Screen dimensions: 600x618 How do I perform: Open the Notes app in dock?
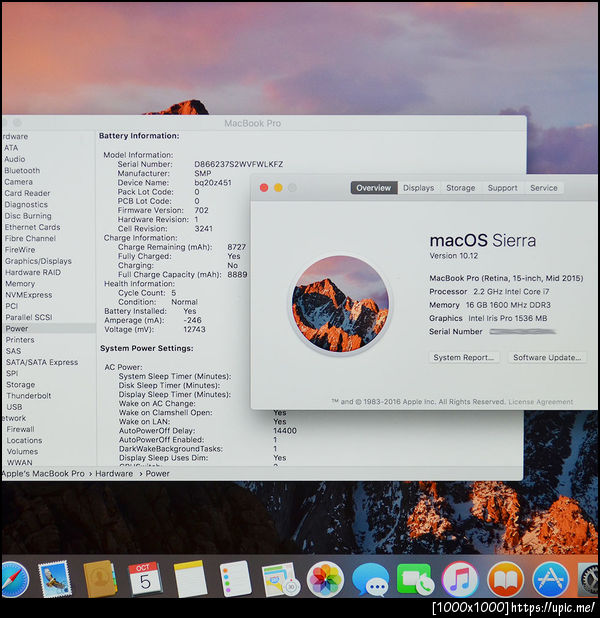pyautogui.click(x=190, y=579)
